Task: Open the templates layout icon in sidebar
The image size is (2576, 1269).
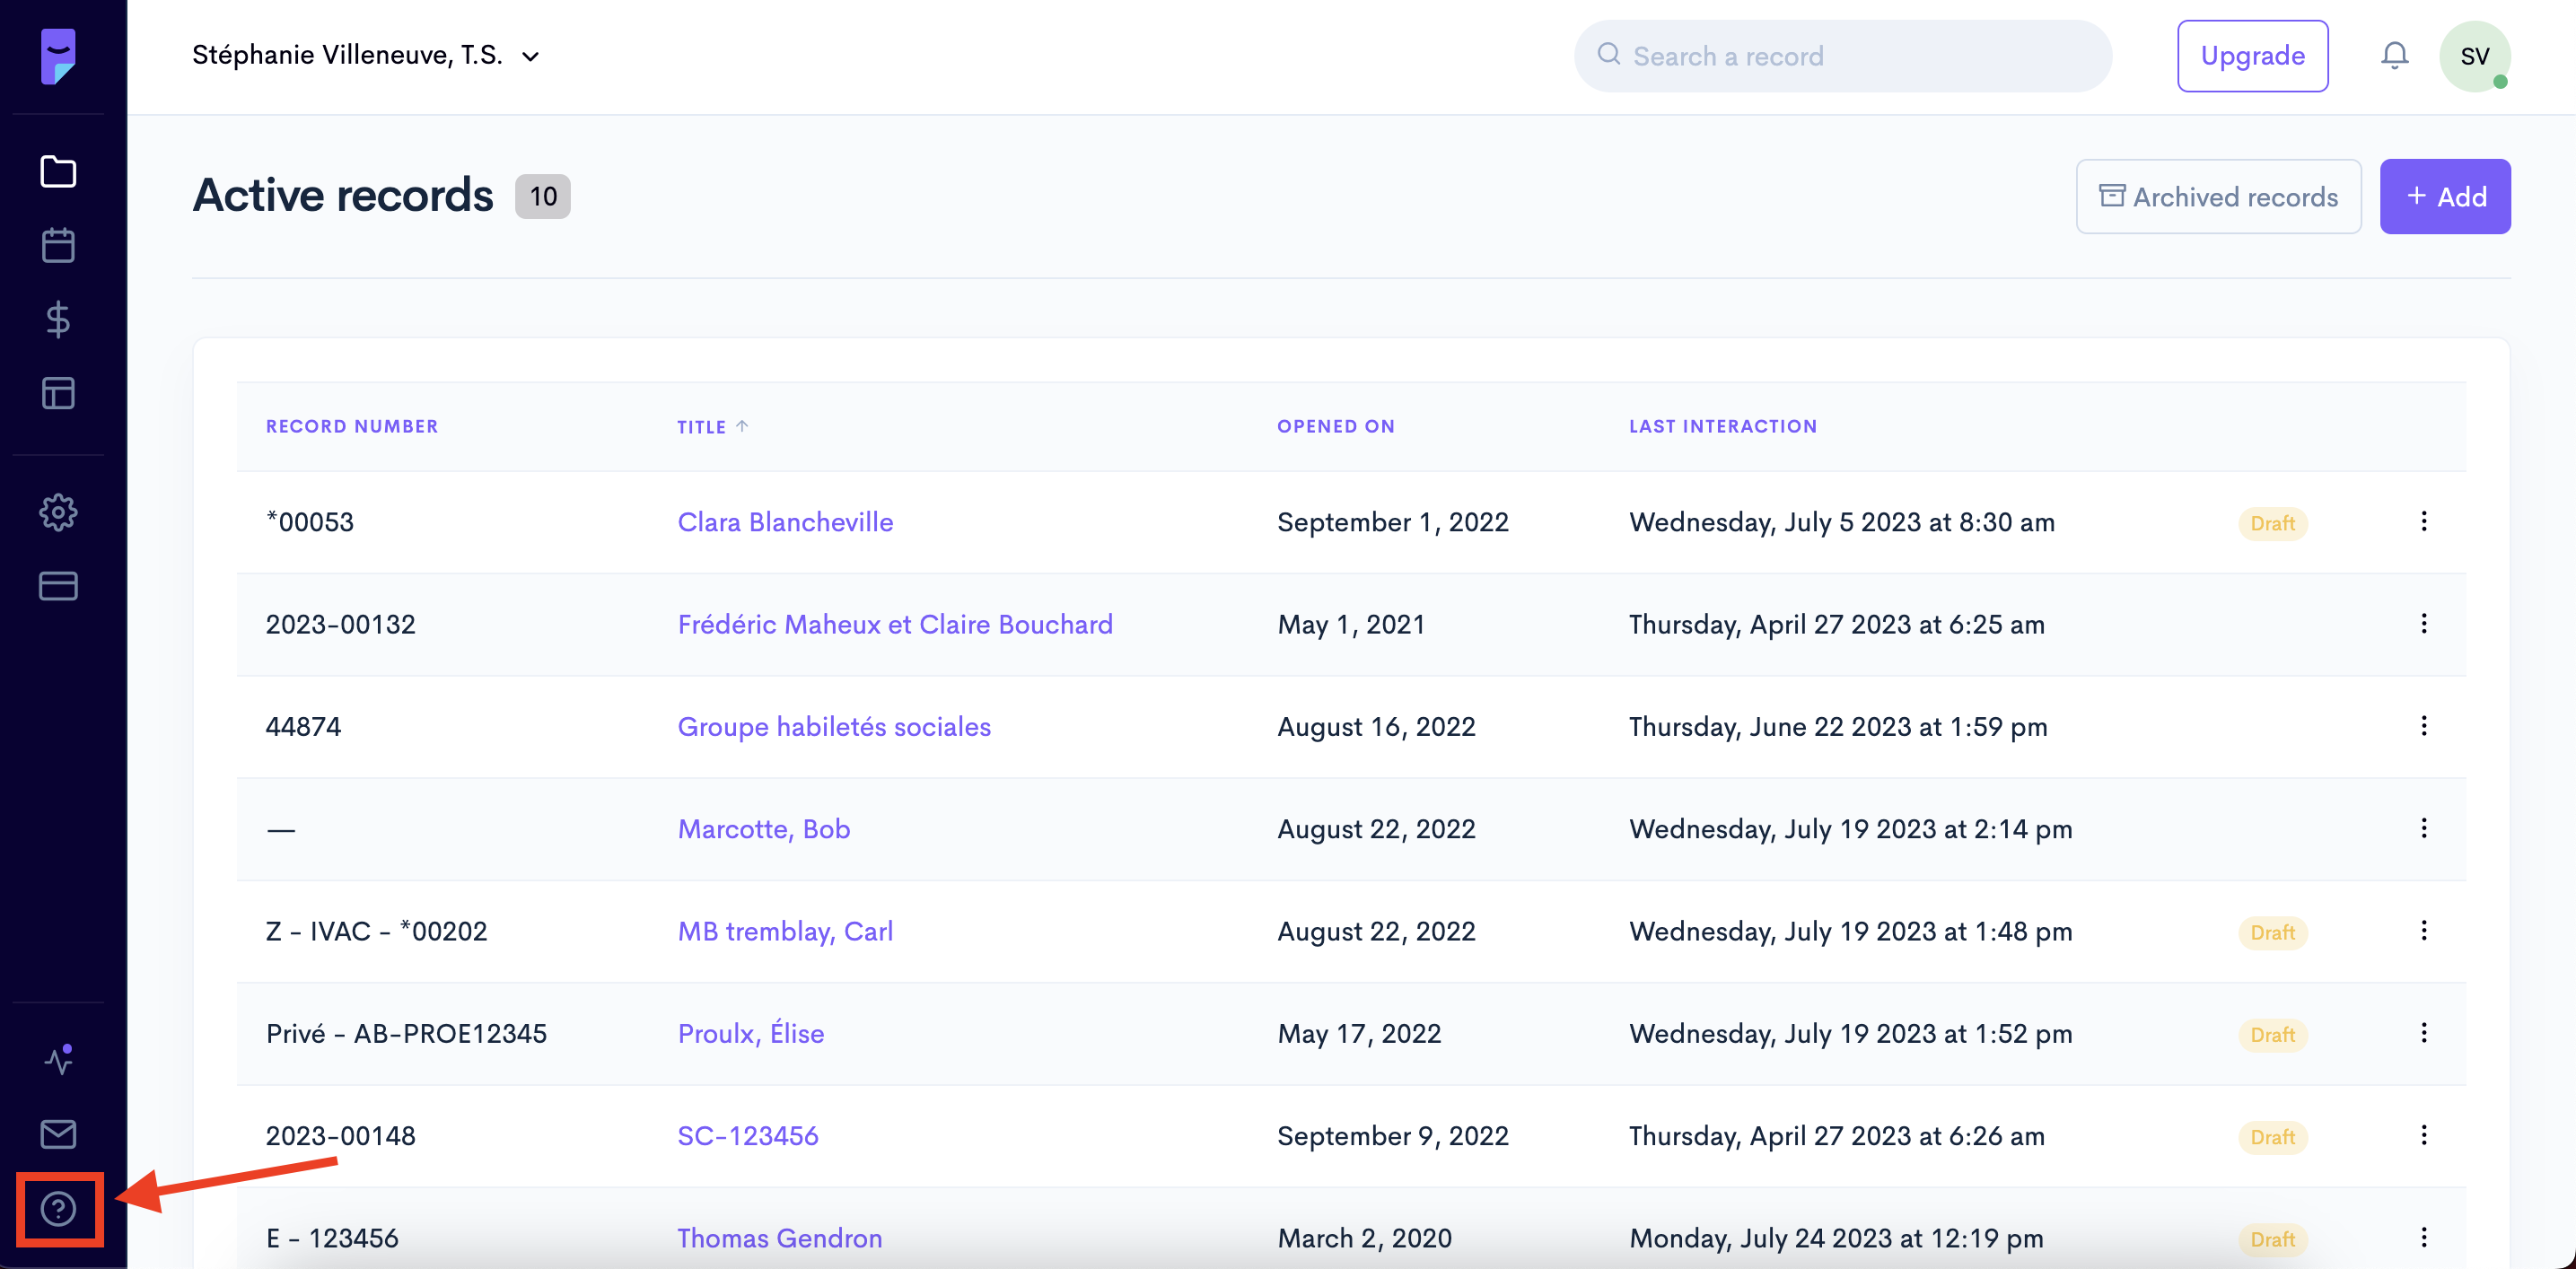Action: pyautogui.click(x=58, y=393)
